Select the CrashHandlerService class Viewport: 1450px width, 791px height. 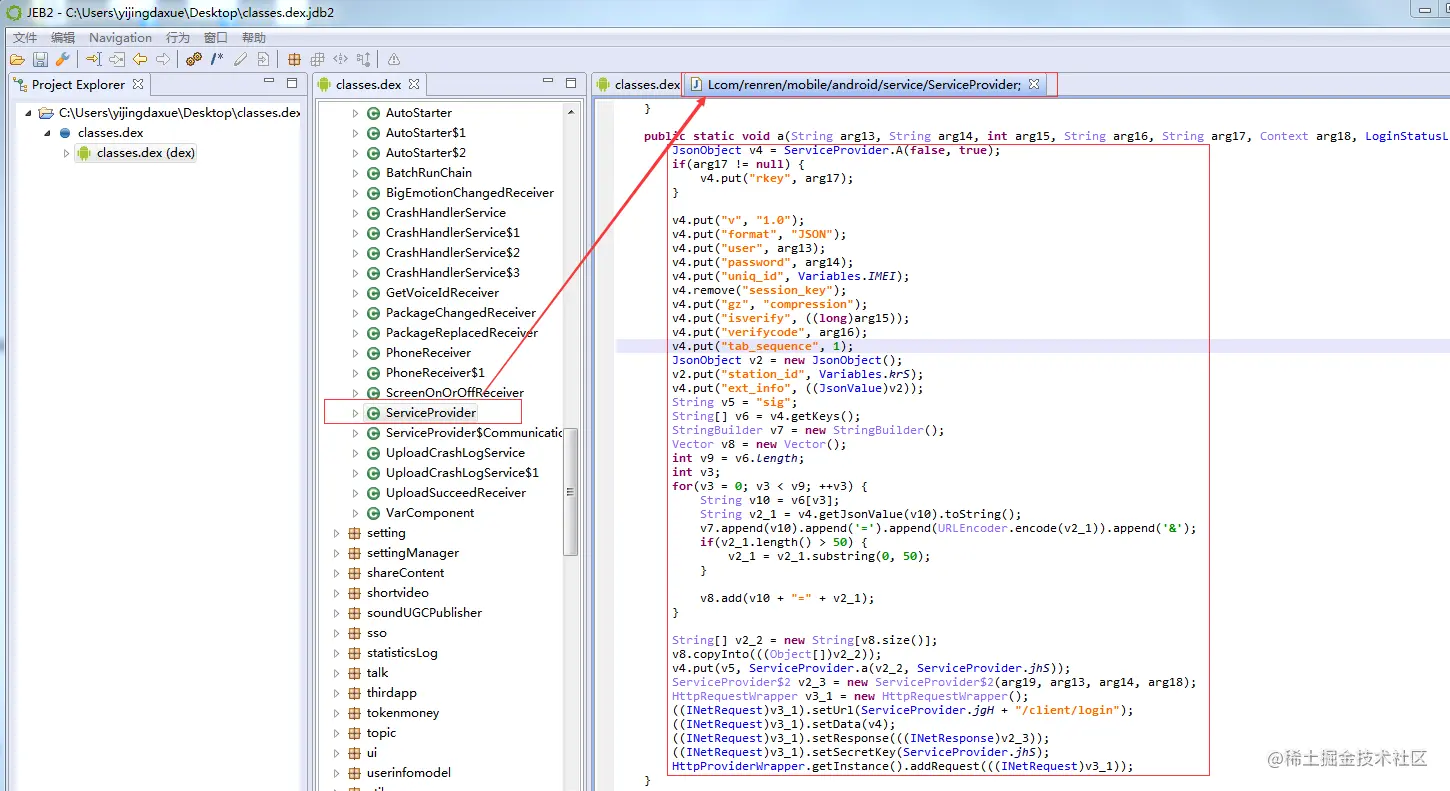tap(446, 213)
